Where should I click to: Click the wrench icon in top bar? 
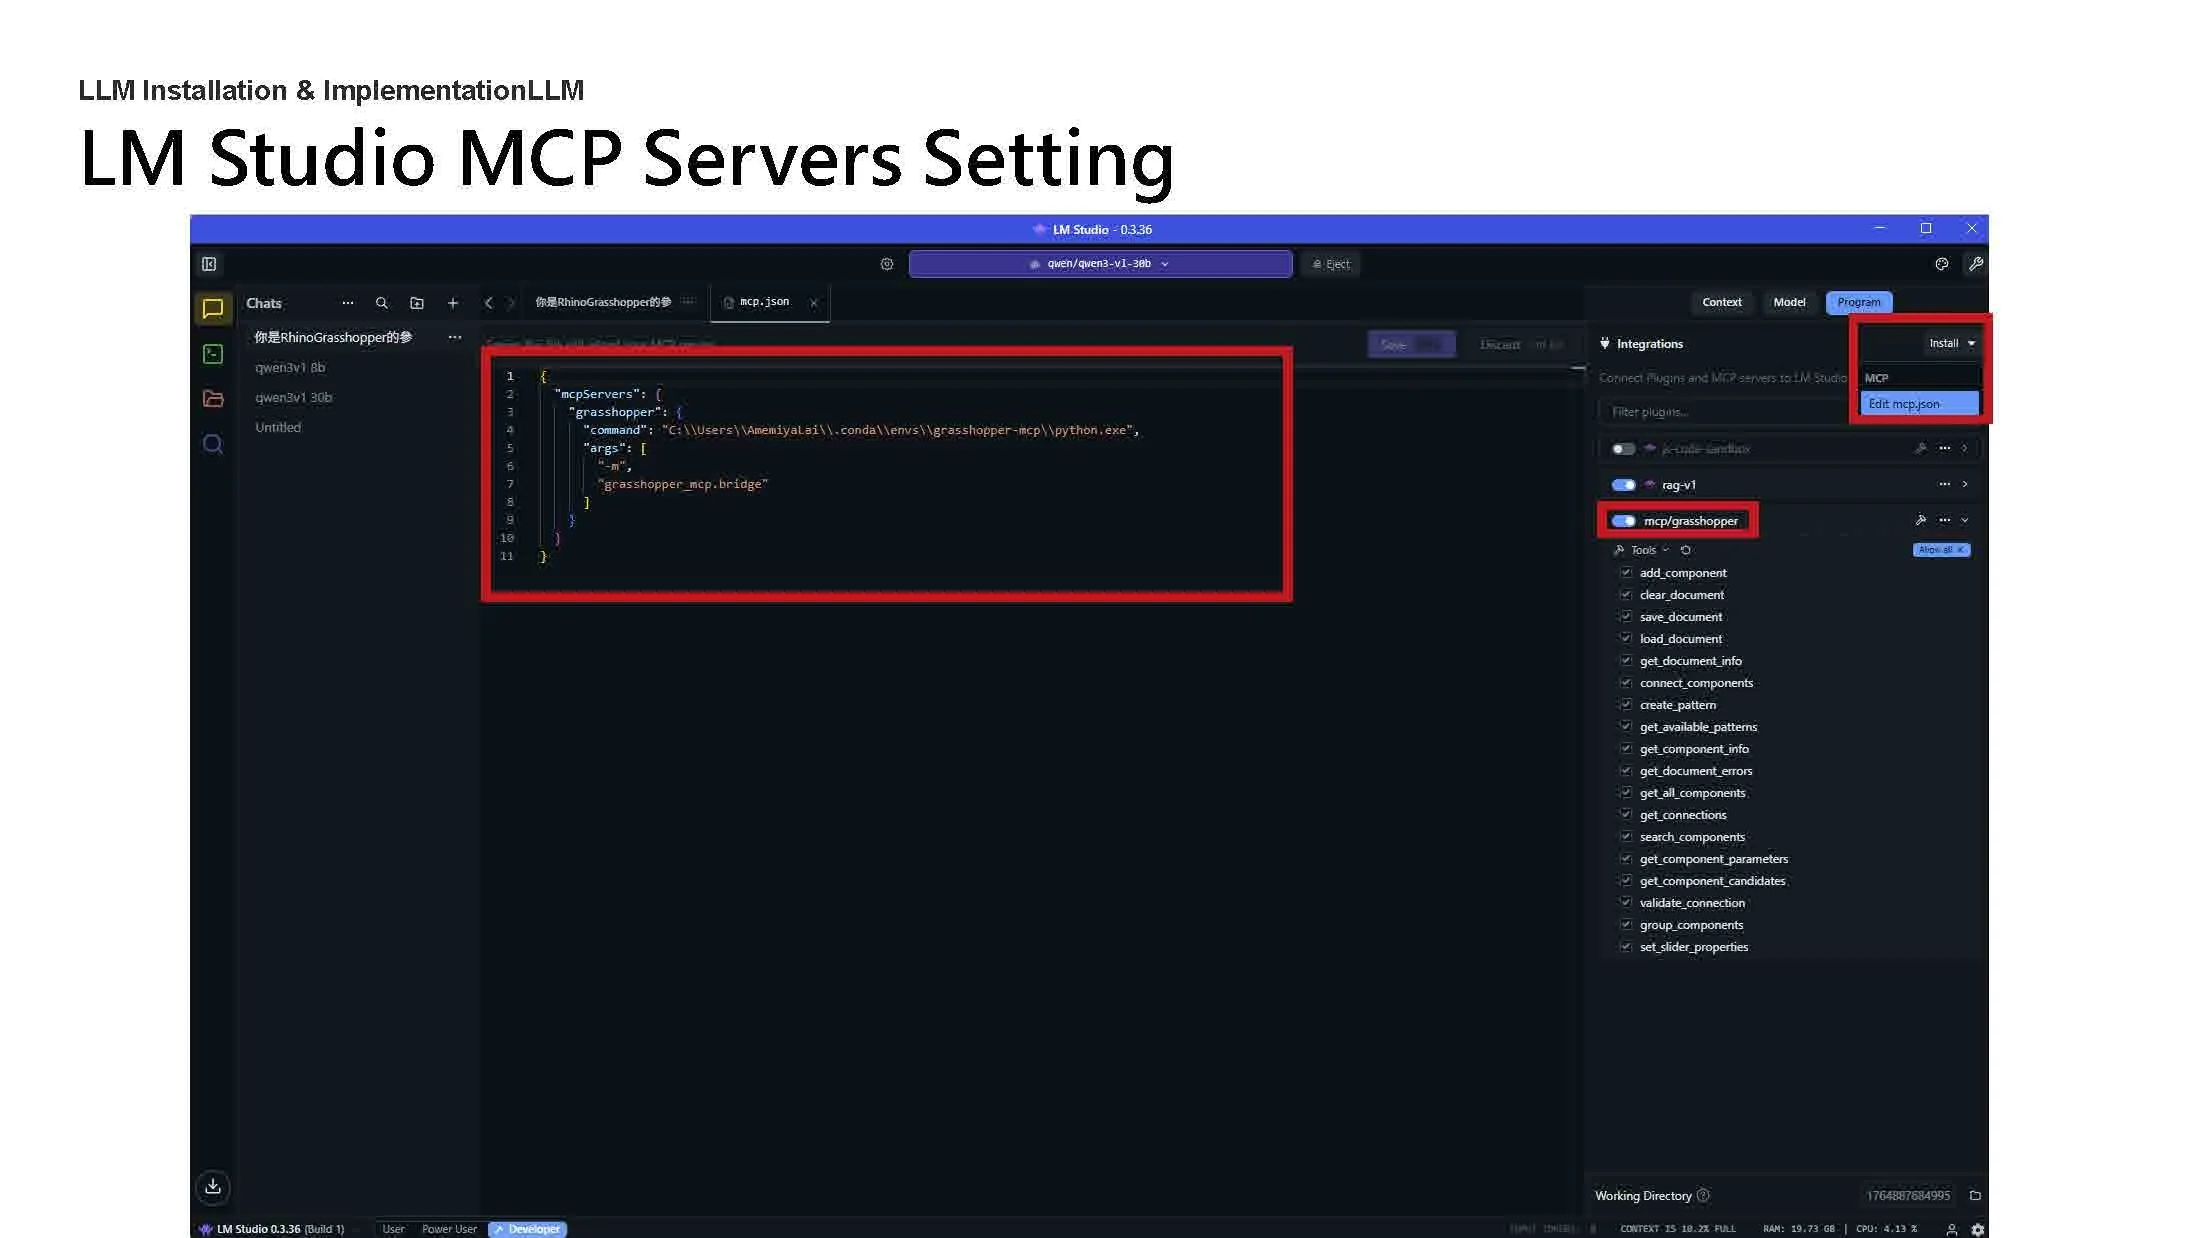pos(1975,264)
